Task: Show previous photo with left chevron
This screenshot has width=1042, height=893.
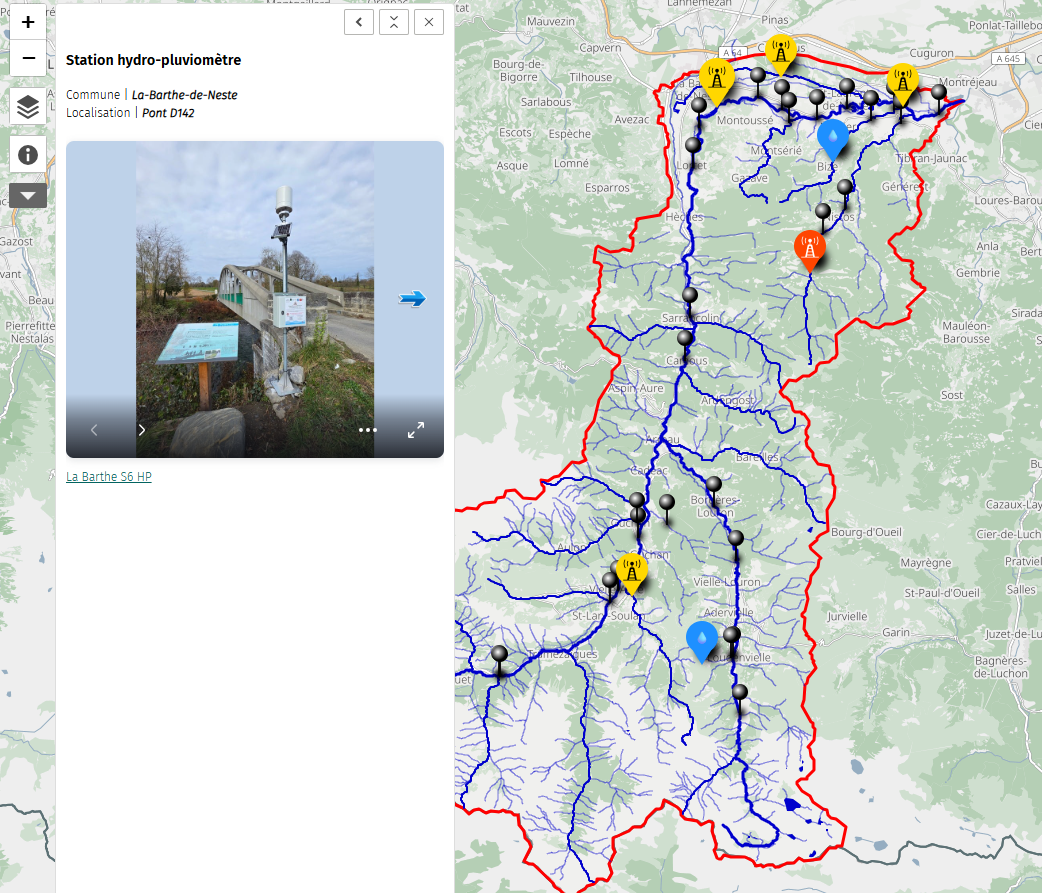Action: (x=95, y=430)
